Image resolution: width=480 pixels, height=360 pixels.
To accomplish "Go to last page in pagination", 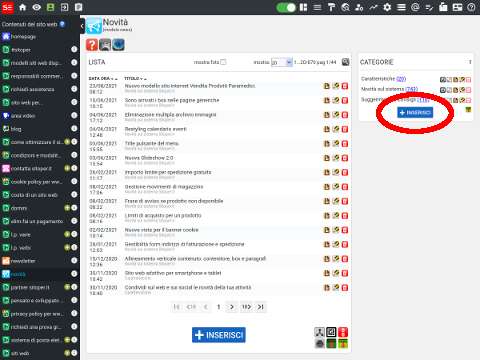I will (x=261, y=307).
